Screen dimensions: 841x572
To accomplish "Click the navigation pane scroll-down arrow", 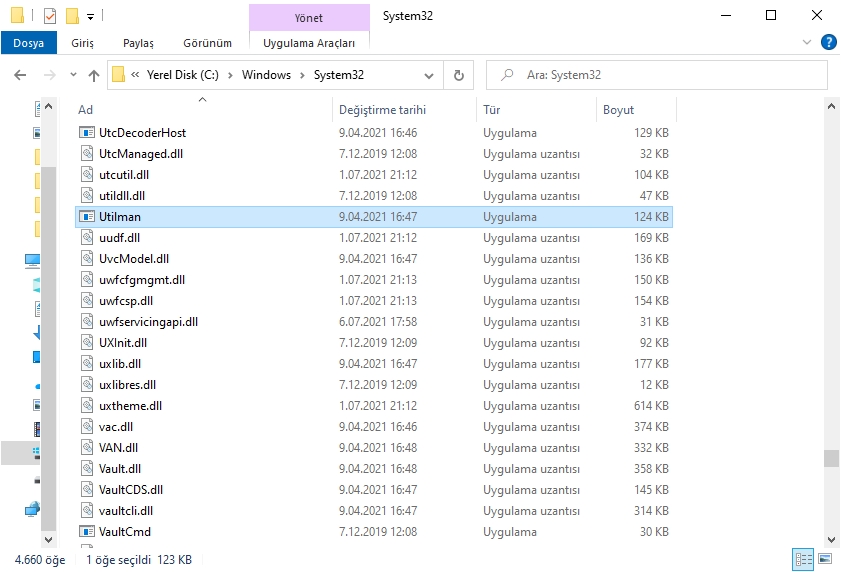I will pos(48,539).
